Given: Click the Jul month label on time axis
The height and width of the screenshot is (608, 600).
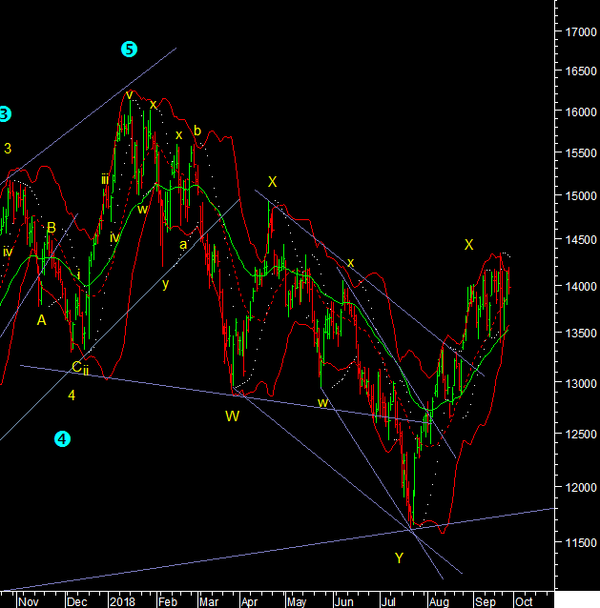Looking at the screenshot, I should coord(388,601).
